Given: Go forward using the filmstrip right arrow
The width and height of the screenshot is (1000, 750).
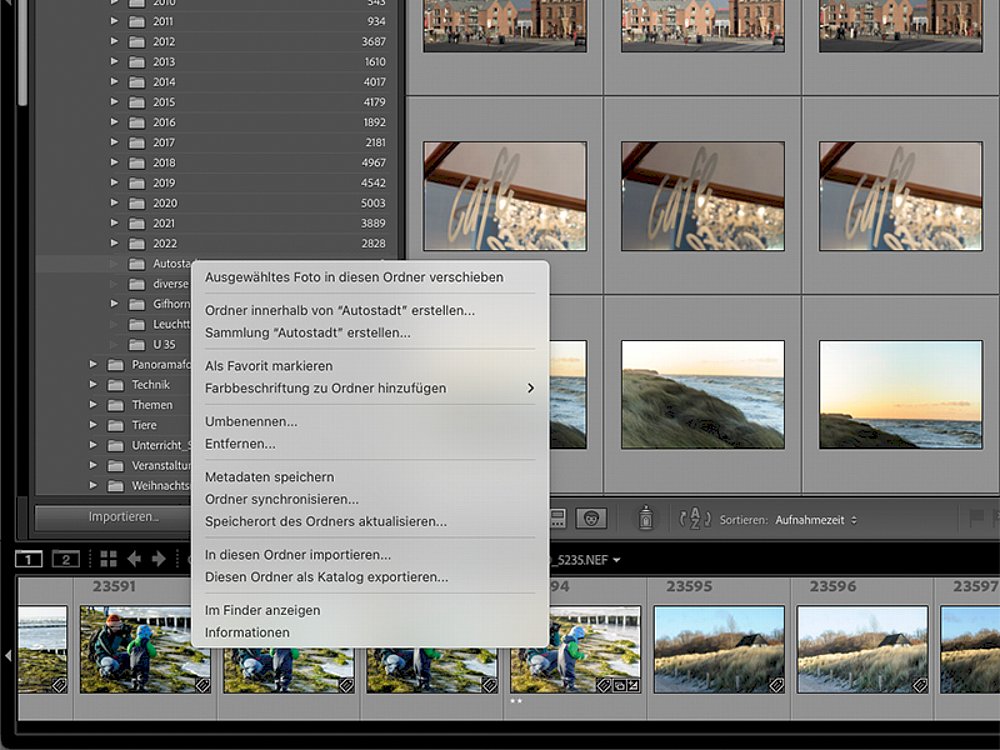Looking at the screenshot, I should point(159,559).
